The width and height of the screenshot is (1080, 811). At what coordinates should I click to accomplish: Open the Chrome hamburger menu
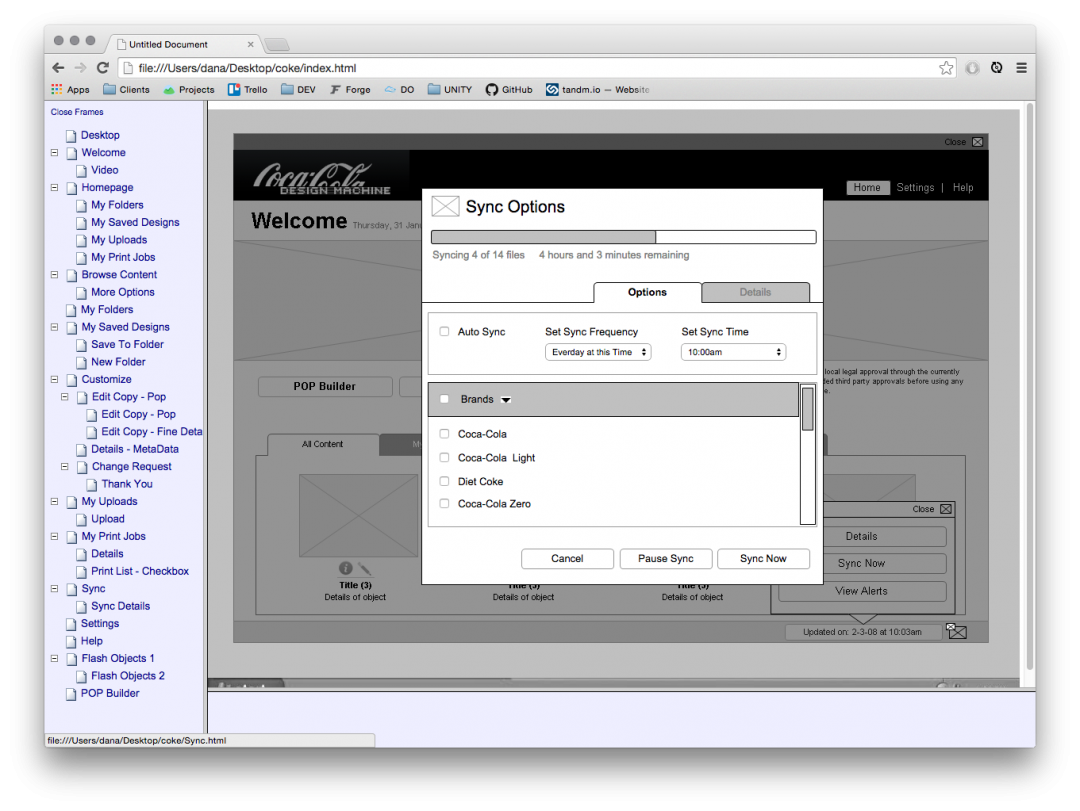pos(1021,68)
